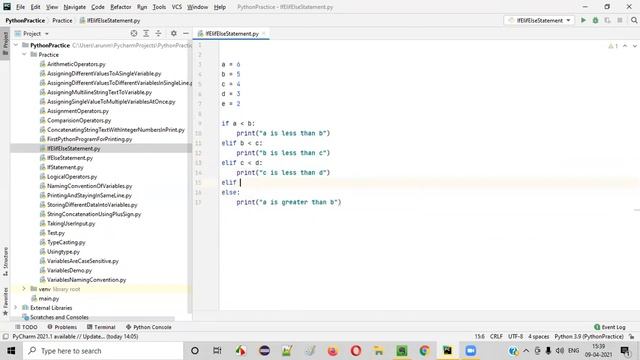Select TypeCasting.py file

66,242
